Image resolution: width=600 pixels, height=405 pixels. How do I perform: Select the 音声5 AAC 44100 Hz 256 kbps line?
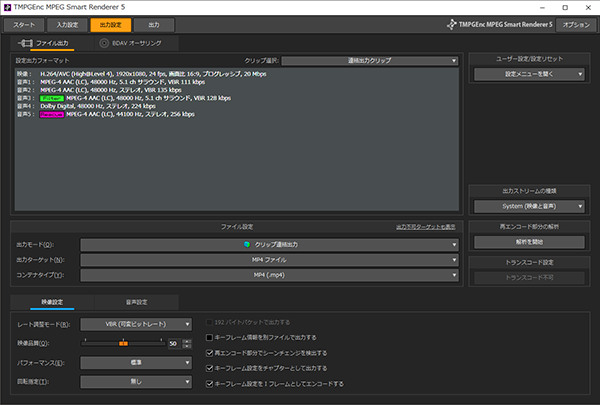click(x=106, y=114)
